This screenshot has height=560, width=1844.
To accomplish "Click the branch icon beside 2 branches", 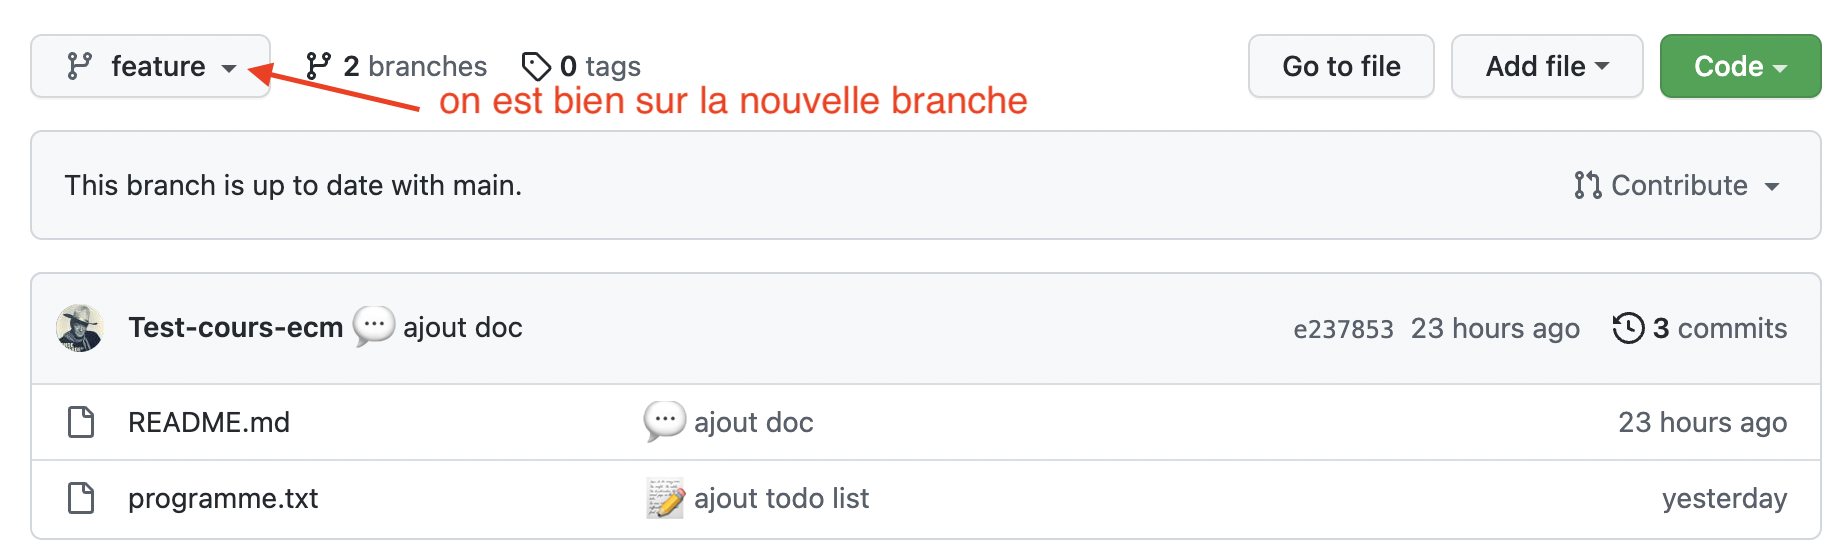I will [x=318, y=66].
